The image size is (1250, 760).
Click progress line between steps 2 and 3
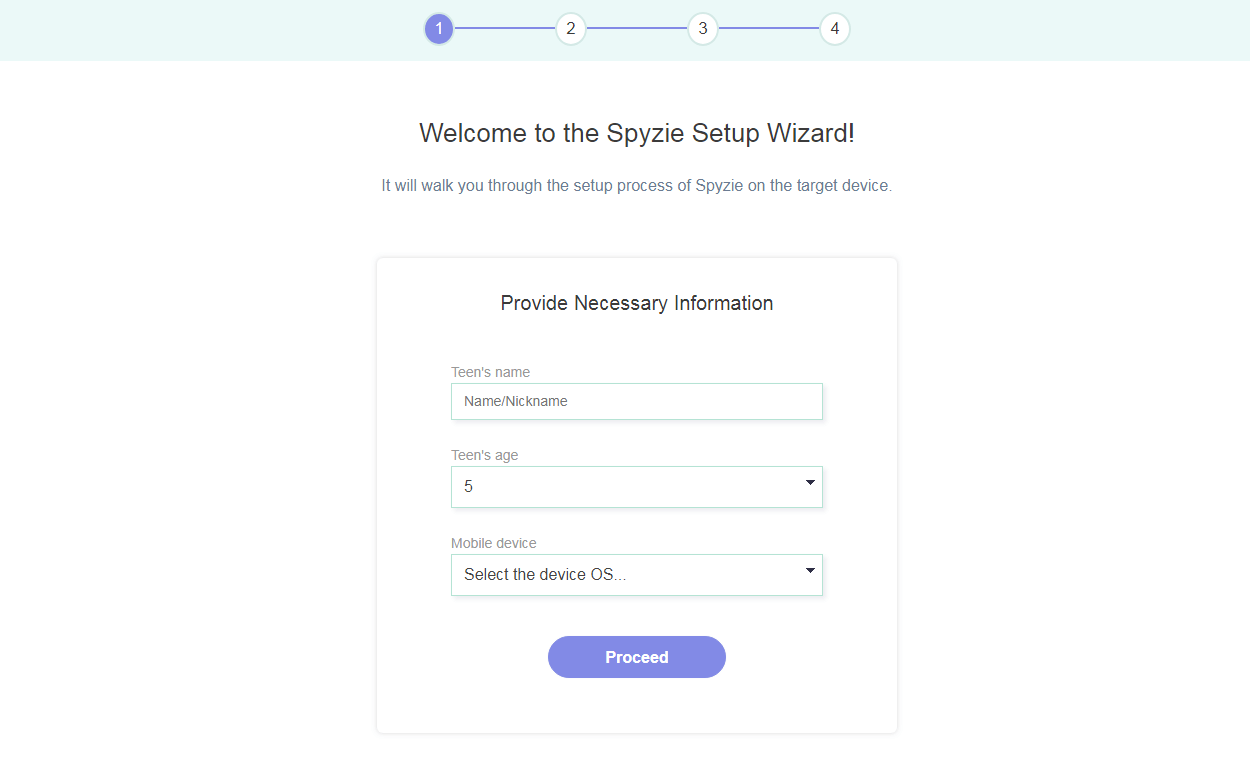637,29
